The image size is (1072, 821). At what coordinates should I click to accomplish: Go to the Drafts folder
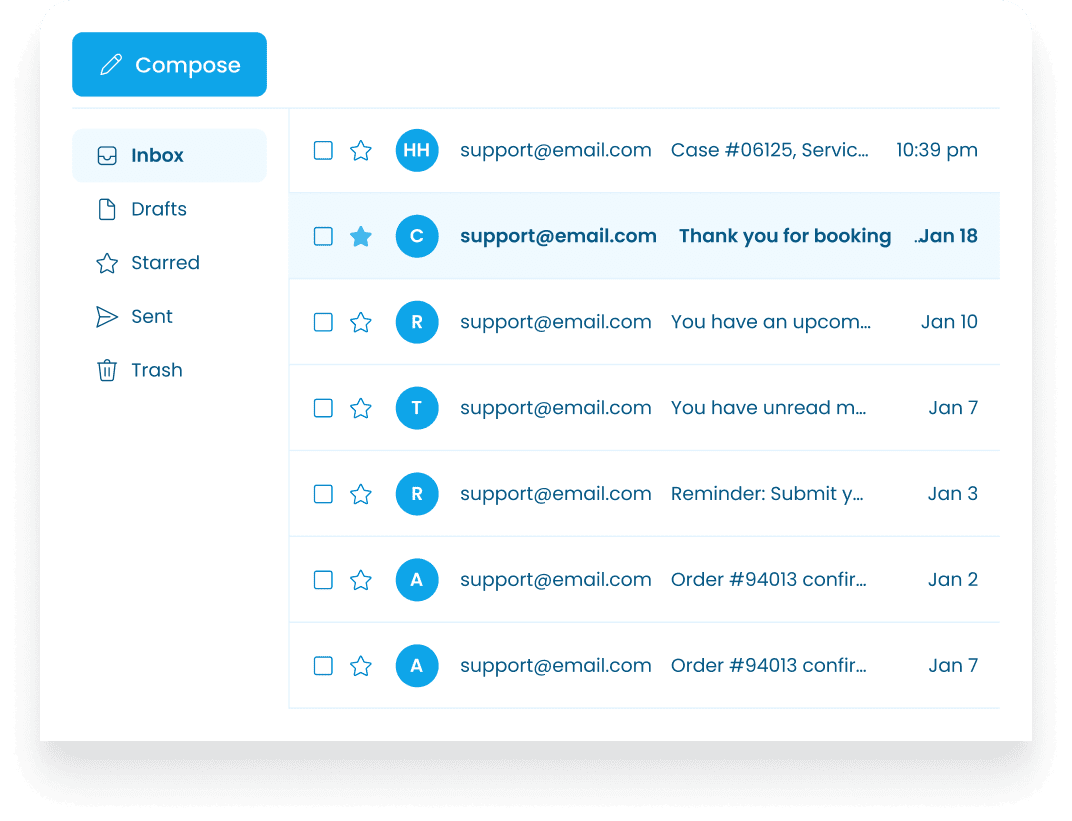[x=158, y=209]
